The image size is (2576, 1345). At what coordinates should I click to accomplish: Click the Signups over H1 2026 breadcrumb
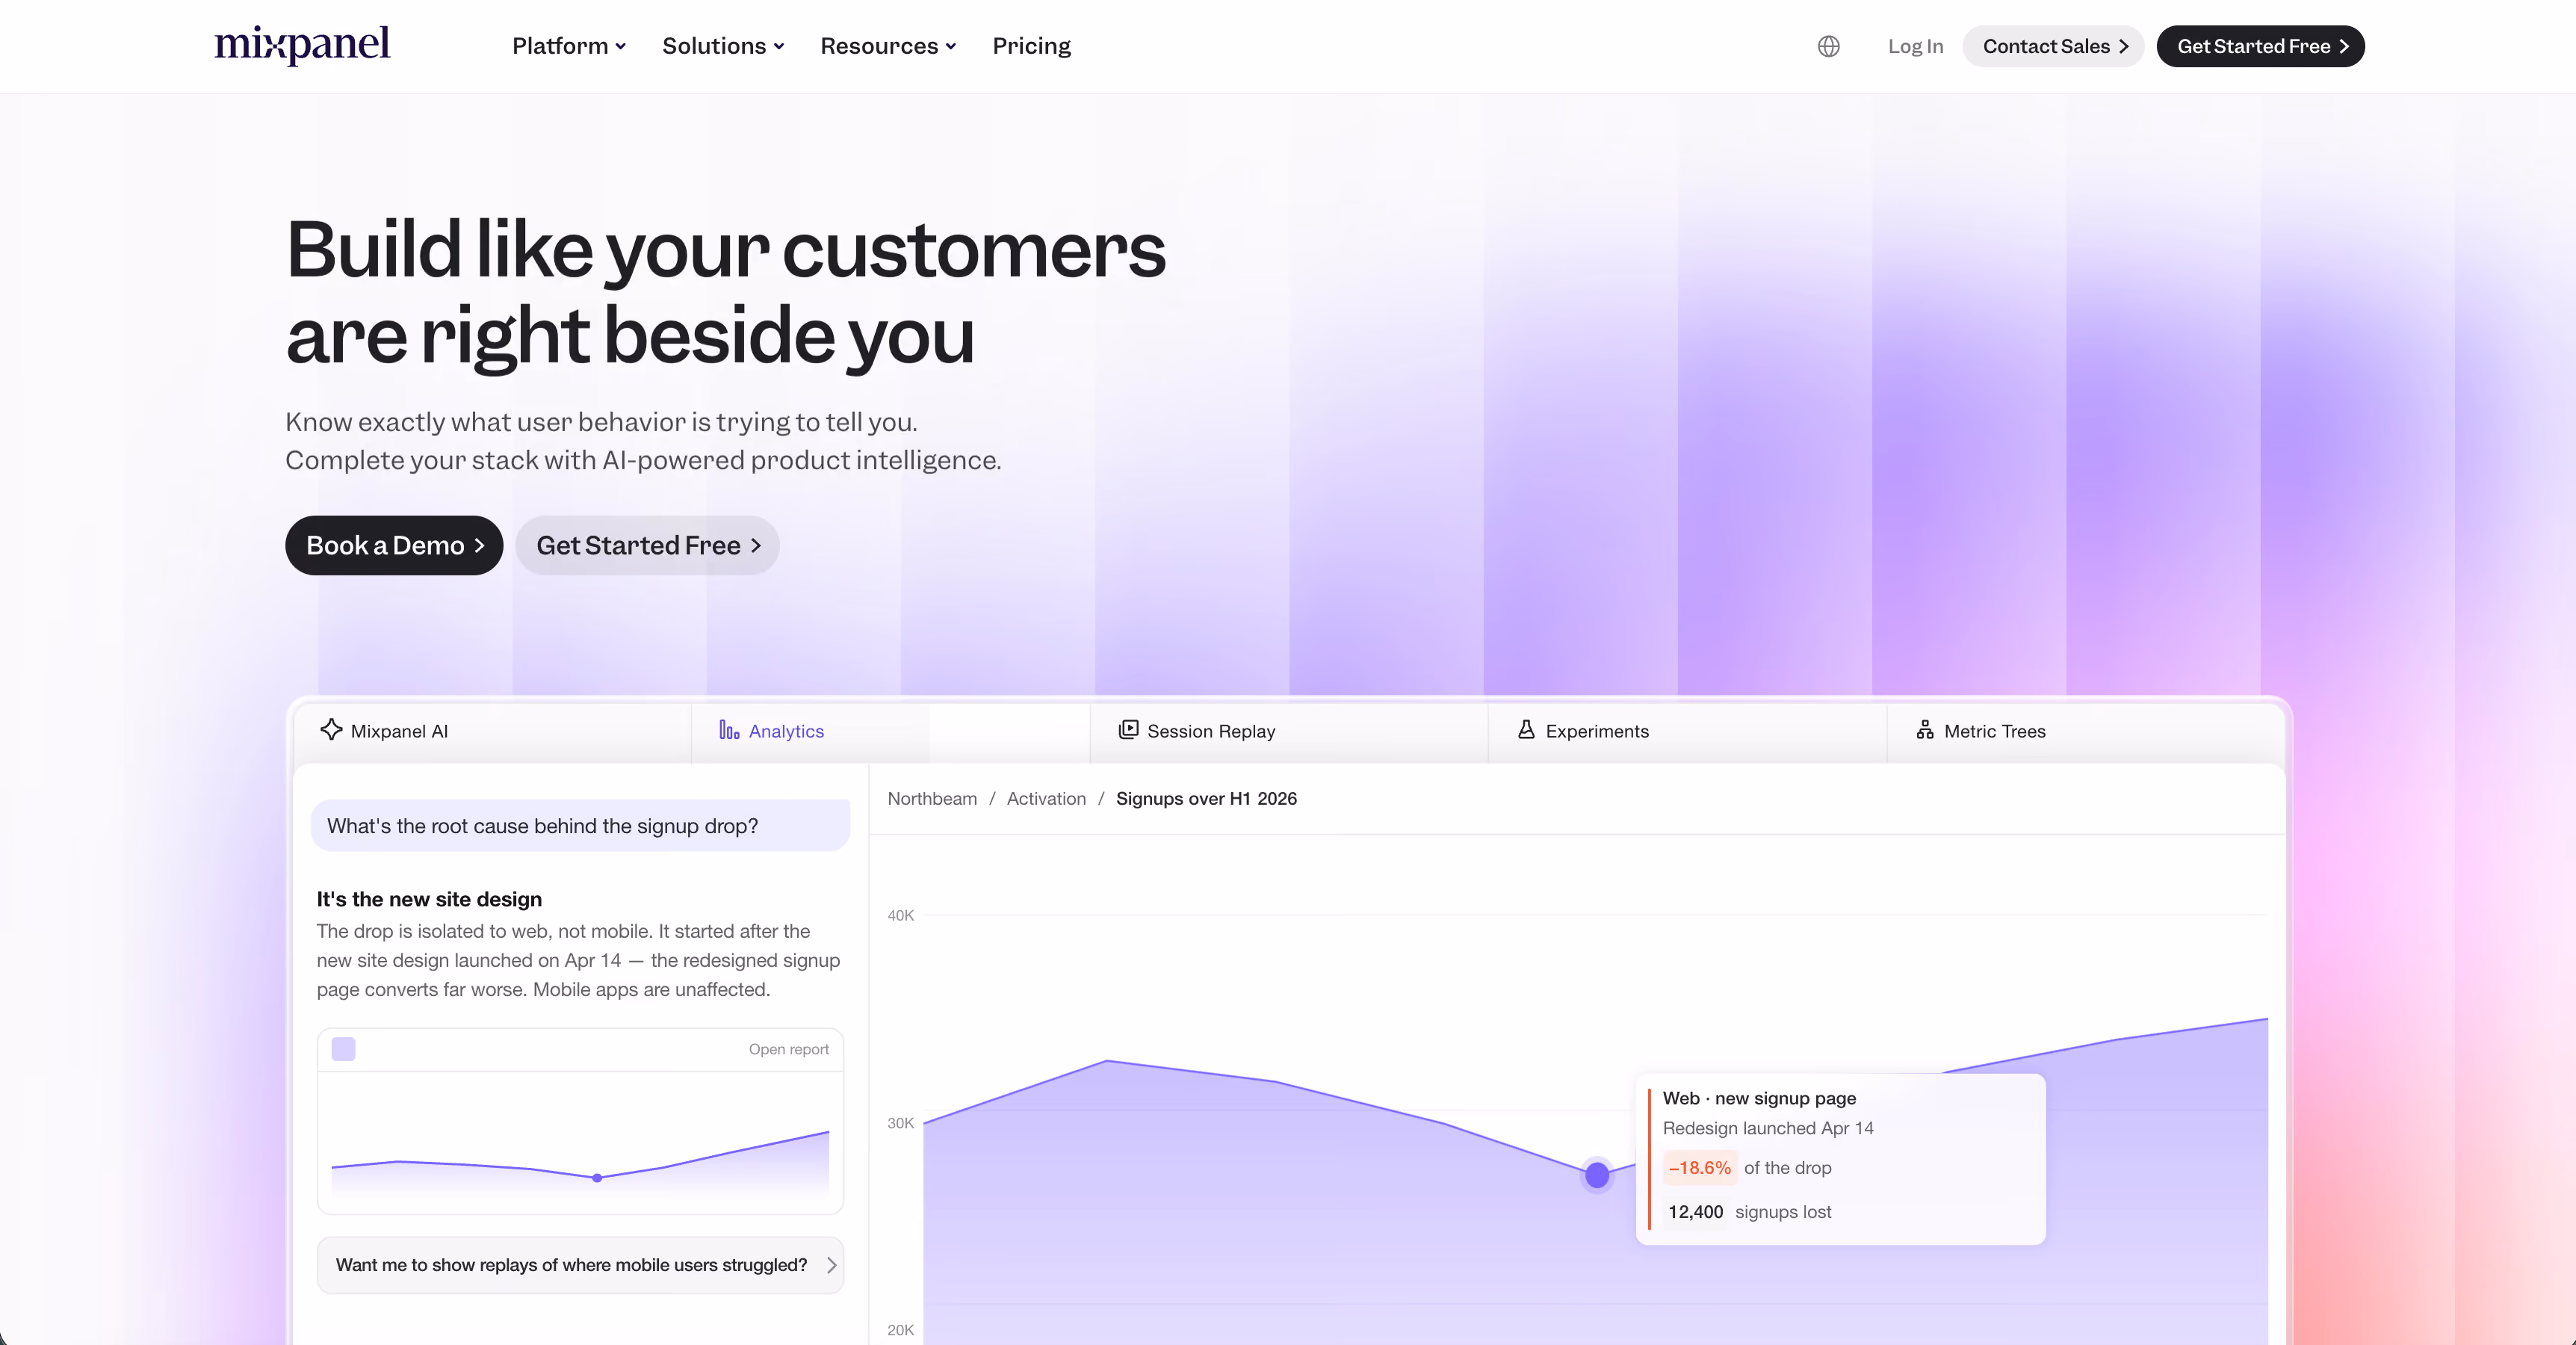[x=1206, y=798]
